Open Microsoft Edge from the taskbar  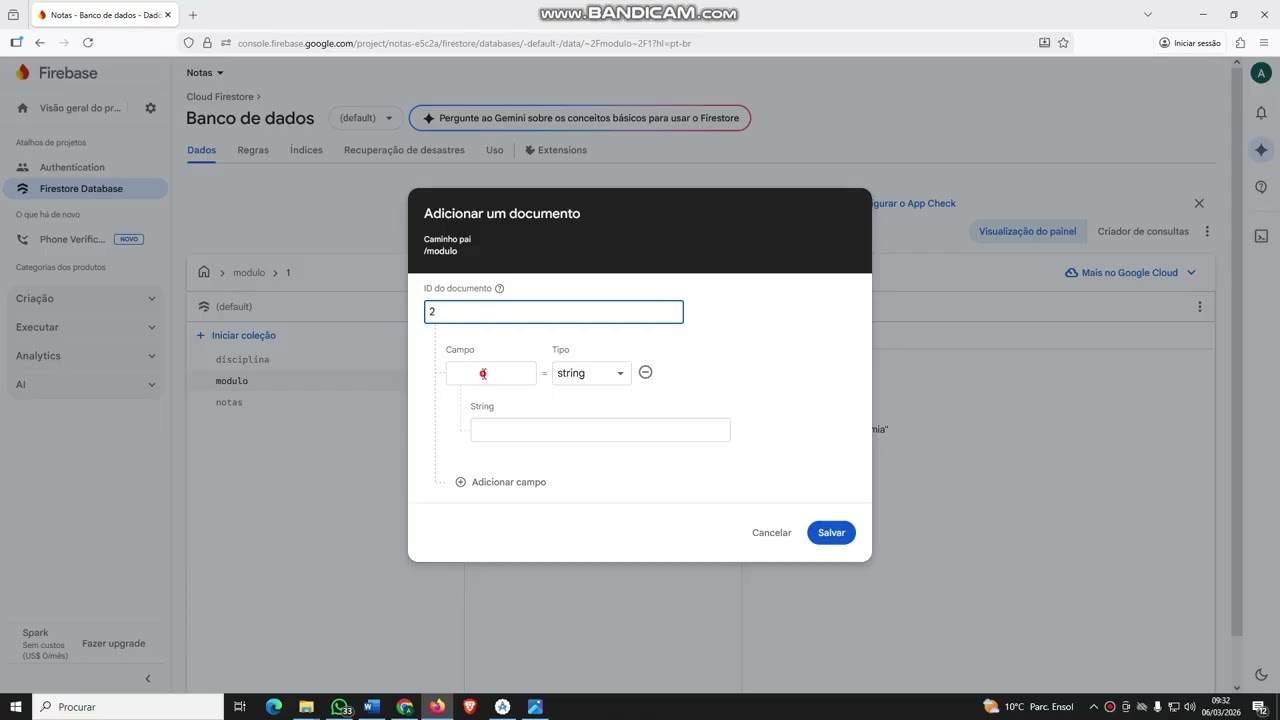tap(274, 707)
